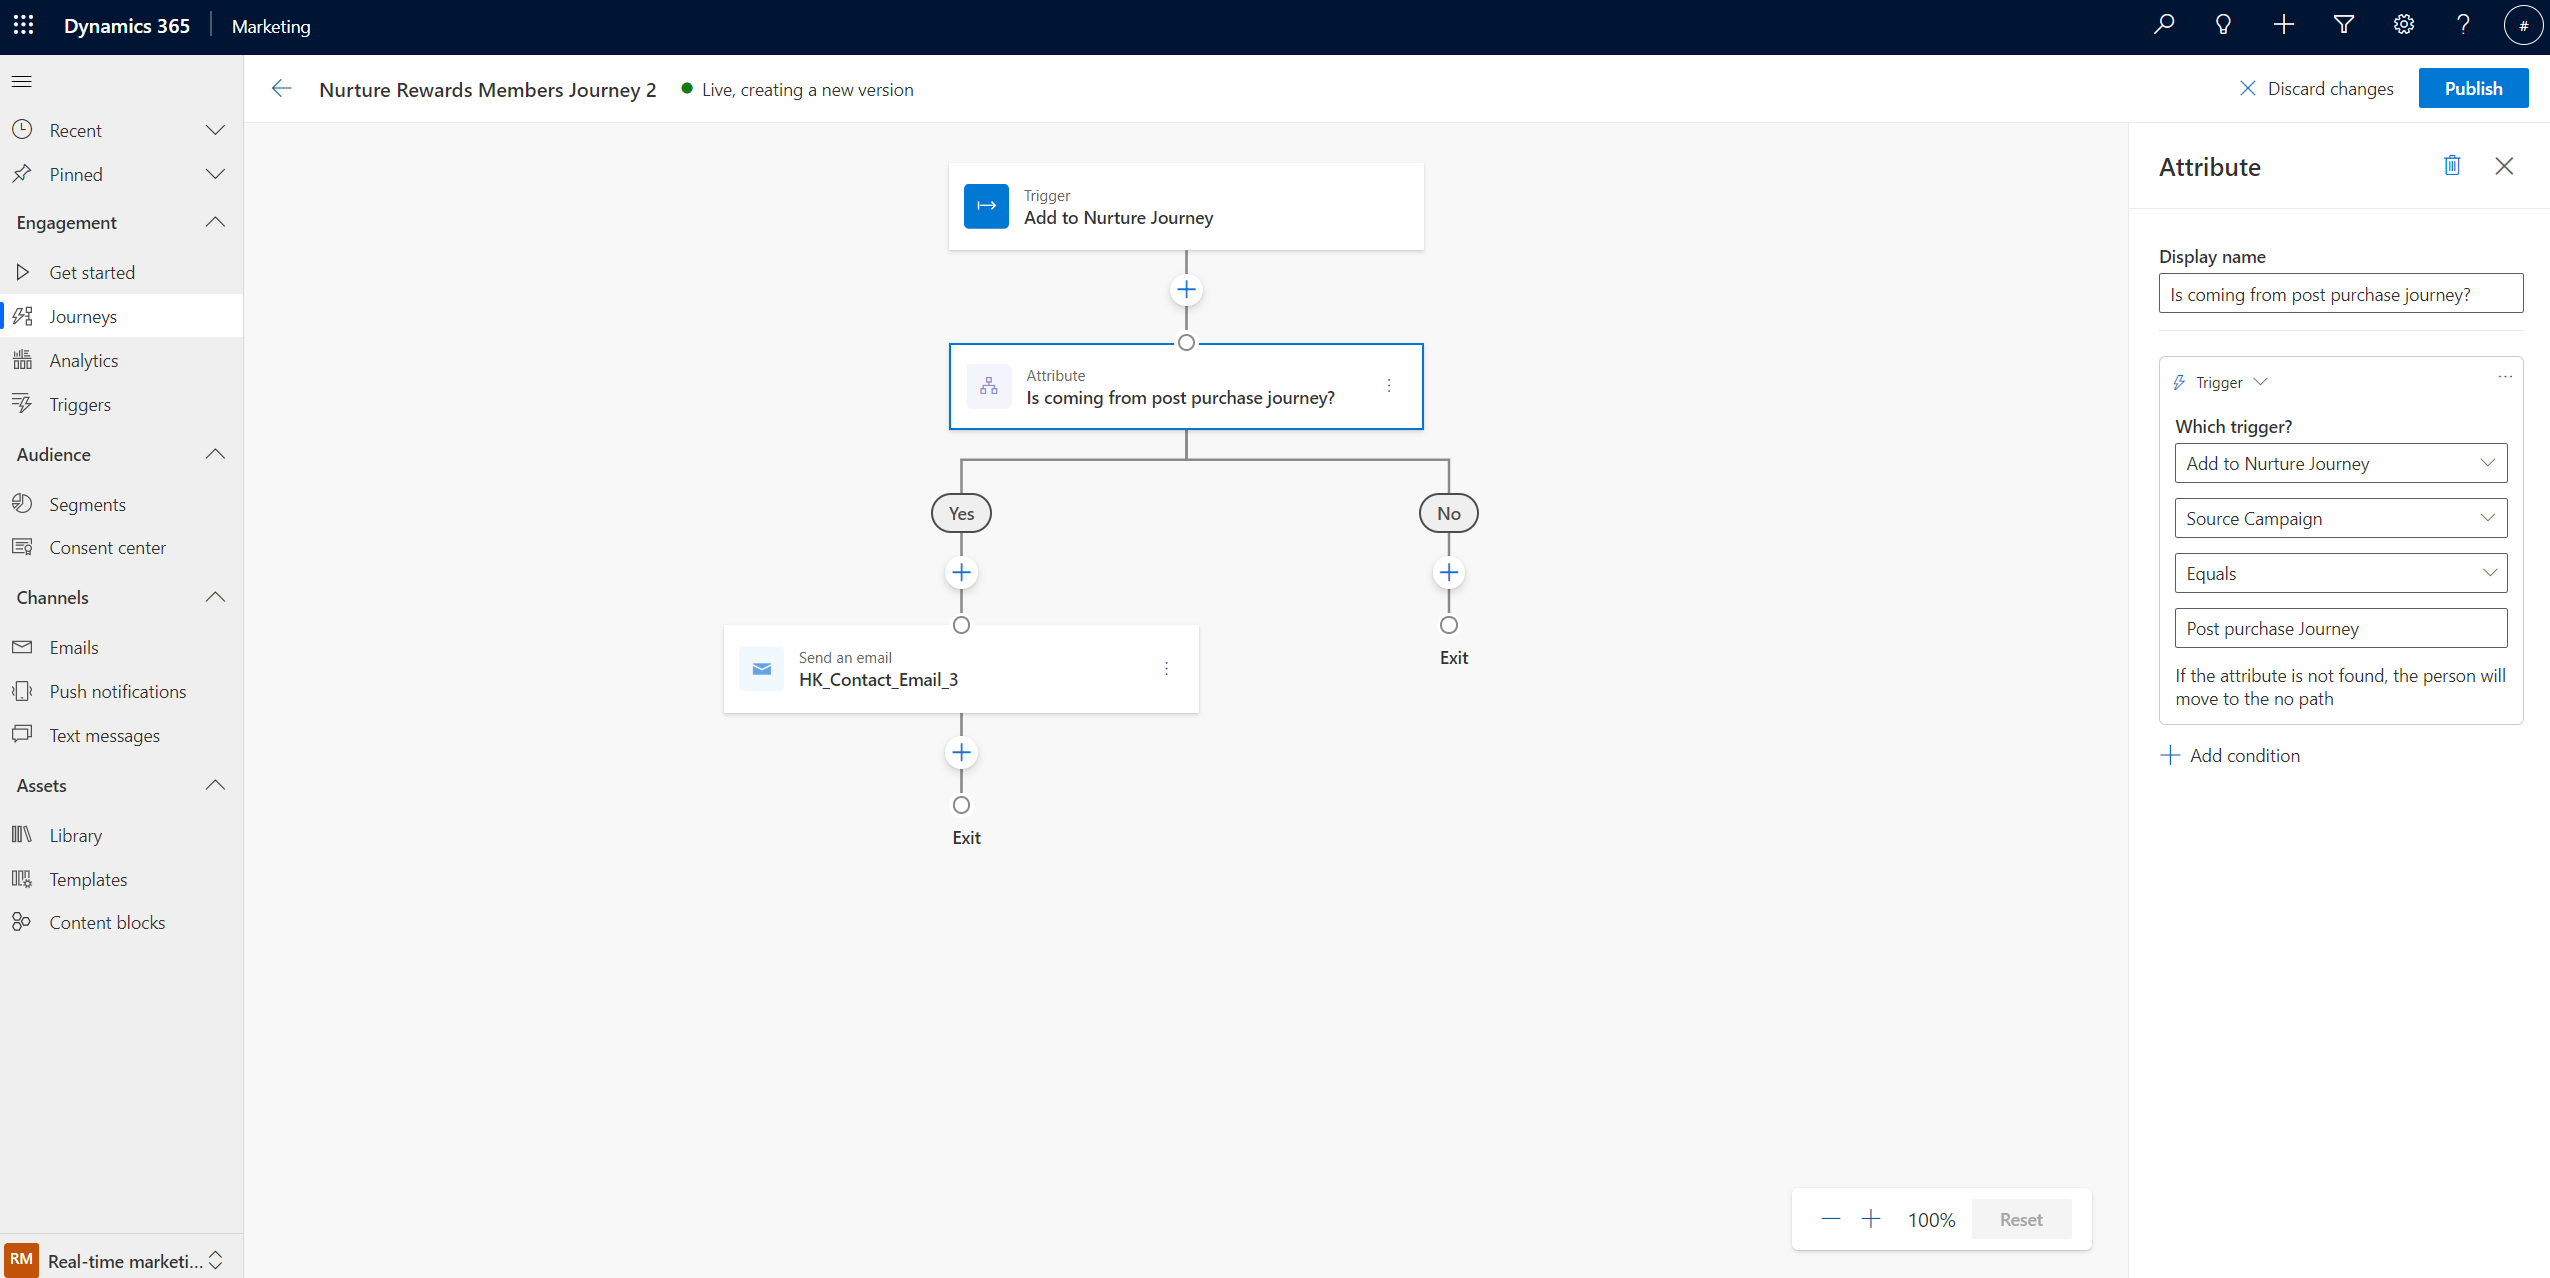Open Triggers from the left sidebar menu

(x=78, y=404)
